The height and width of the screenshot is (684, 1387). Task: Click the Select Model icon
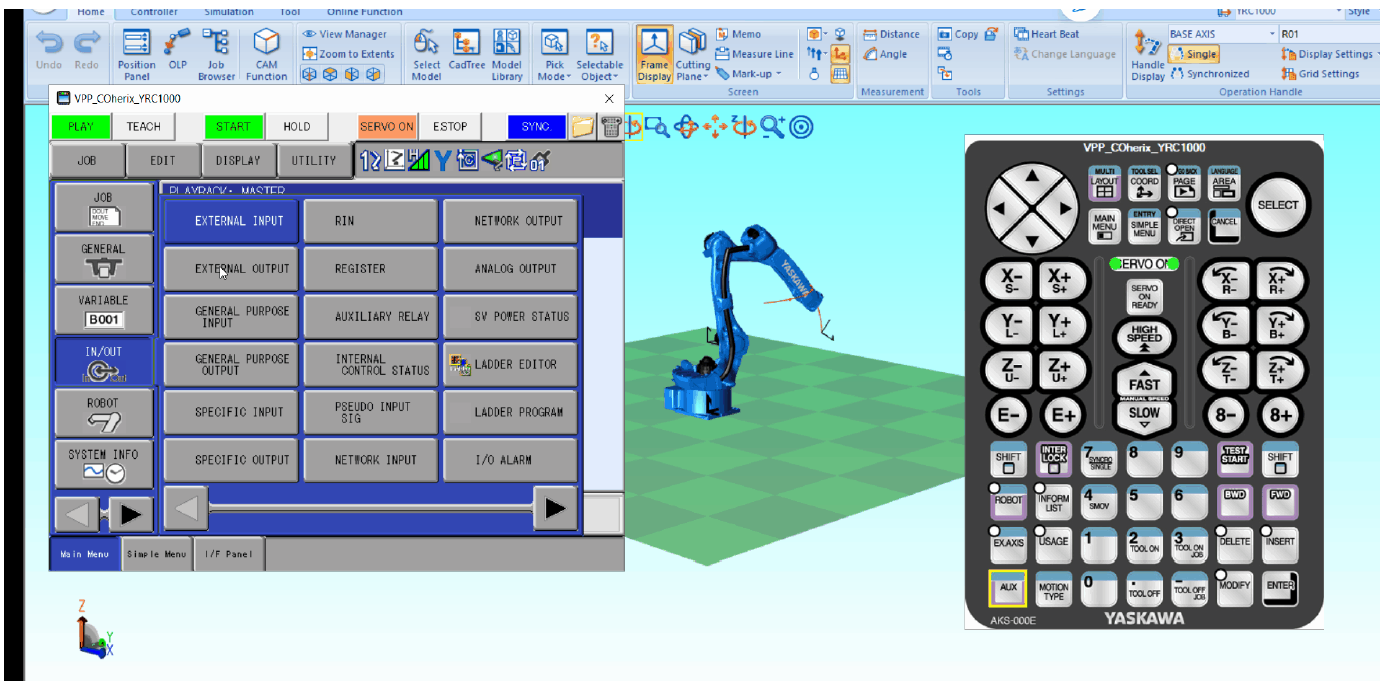pos(426,54)
